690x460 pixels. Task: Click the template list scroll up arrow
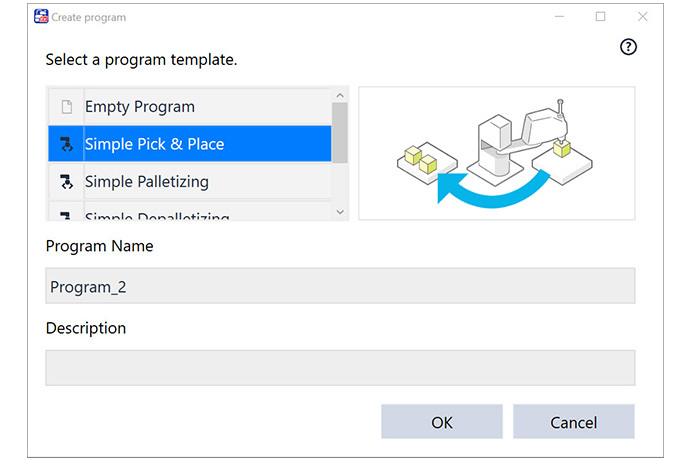pos(340,96)
